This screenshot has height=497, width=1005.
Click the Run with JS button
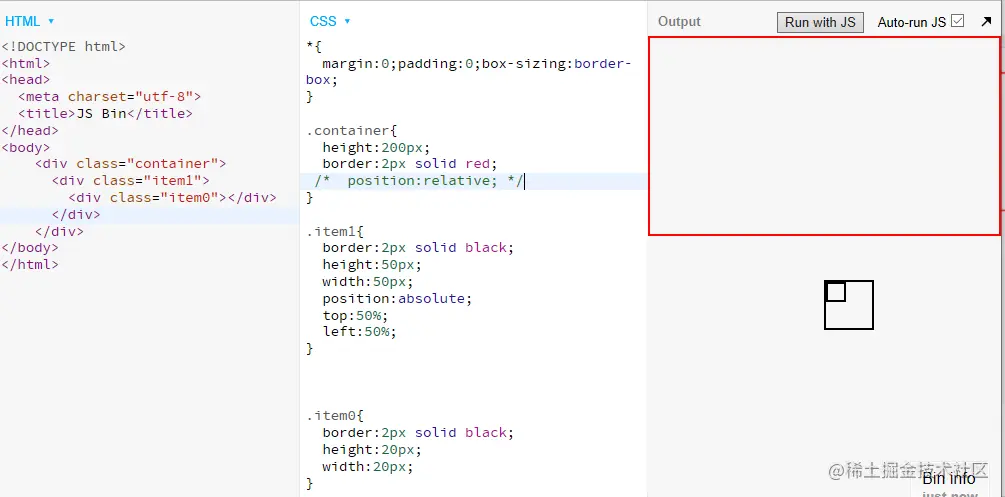(x=820, y=22)
